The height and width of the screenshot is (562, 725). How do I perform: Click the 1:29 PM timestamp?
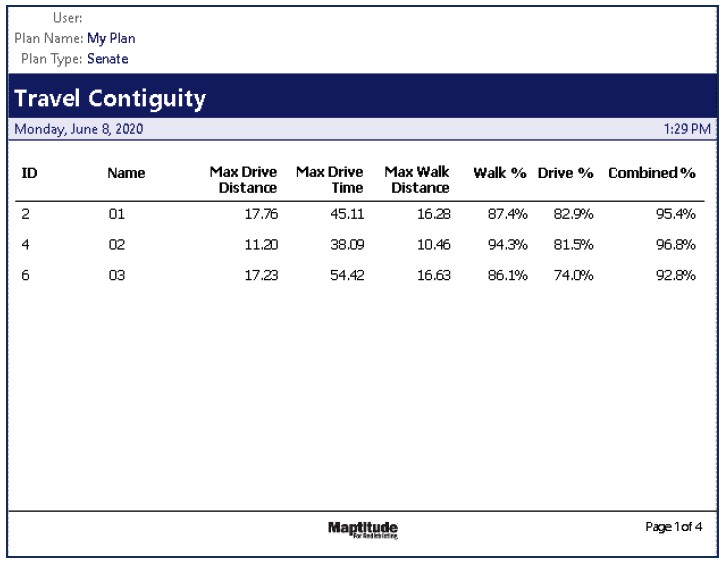click(x=687, y=129)
